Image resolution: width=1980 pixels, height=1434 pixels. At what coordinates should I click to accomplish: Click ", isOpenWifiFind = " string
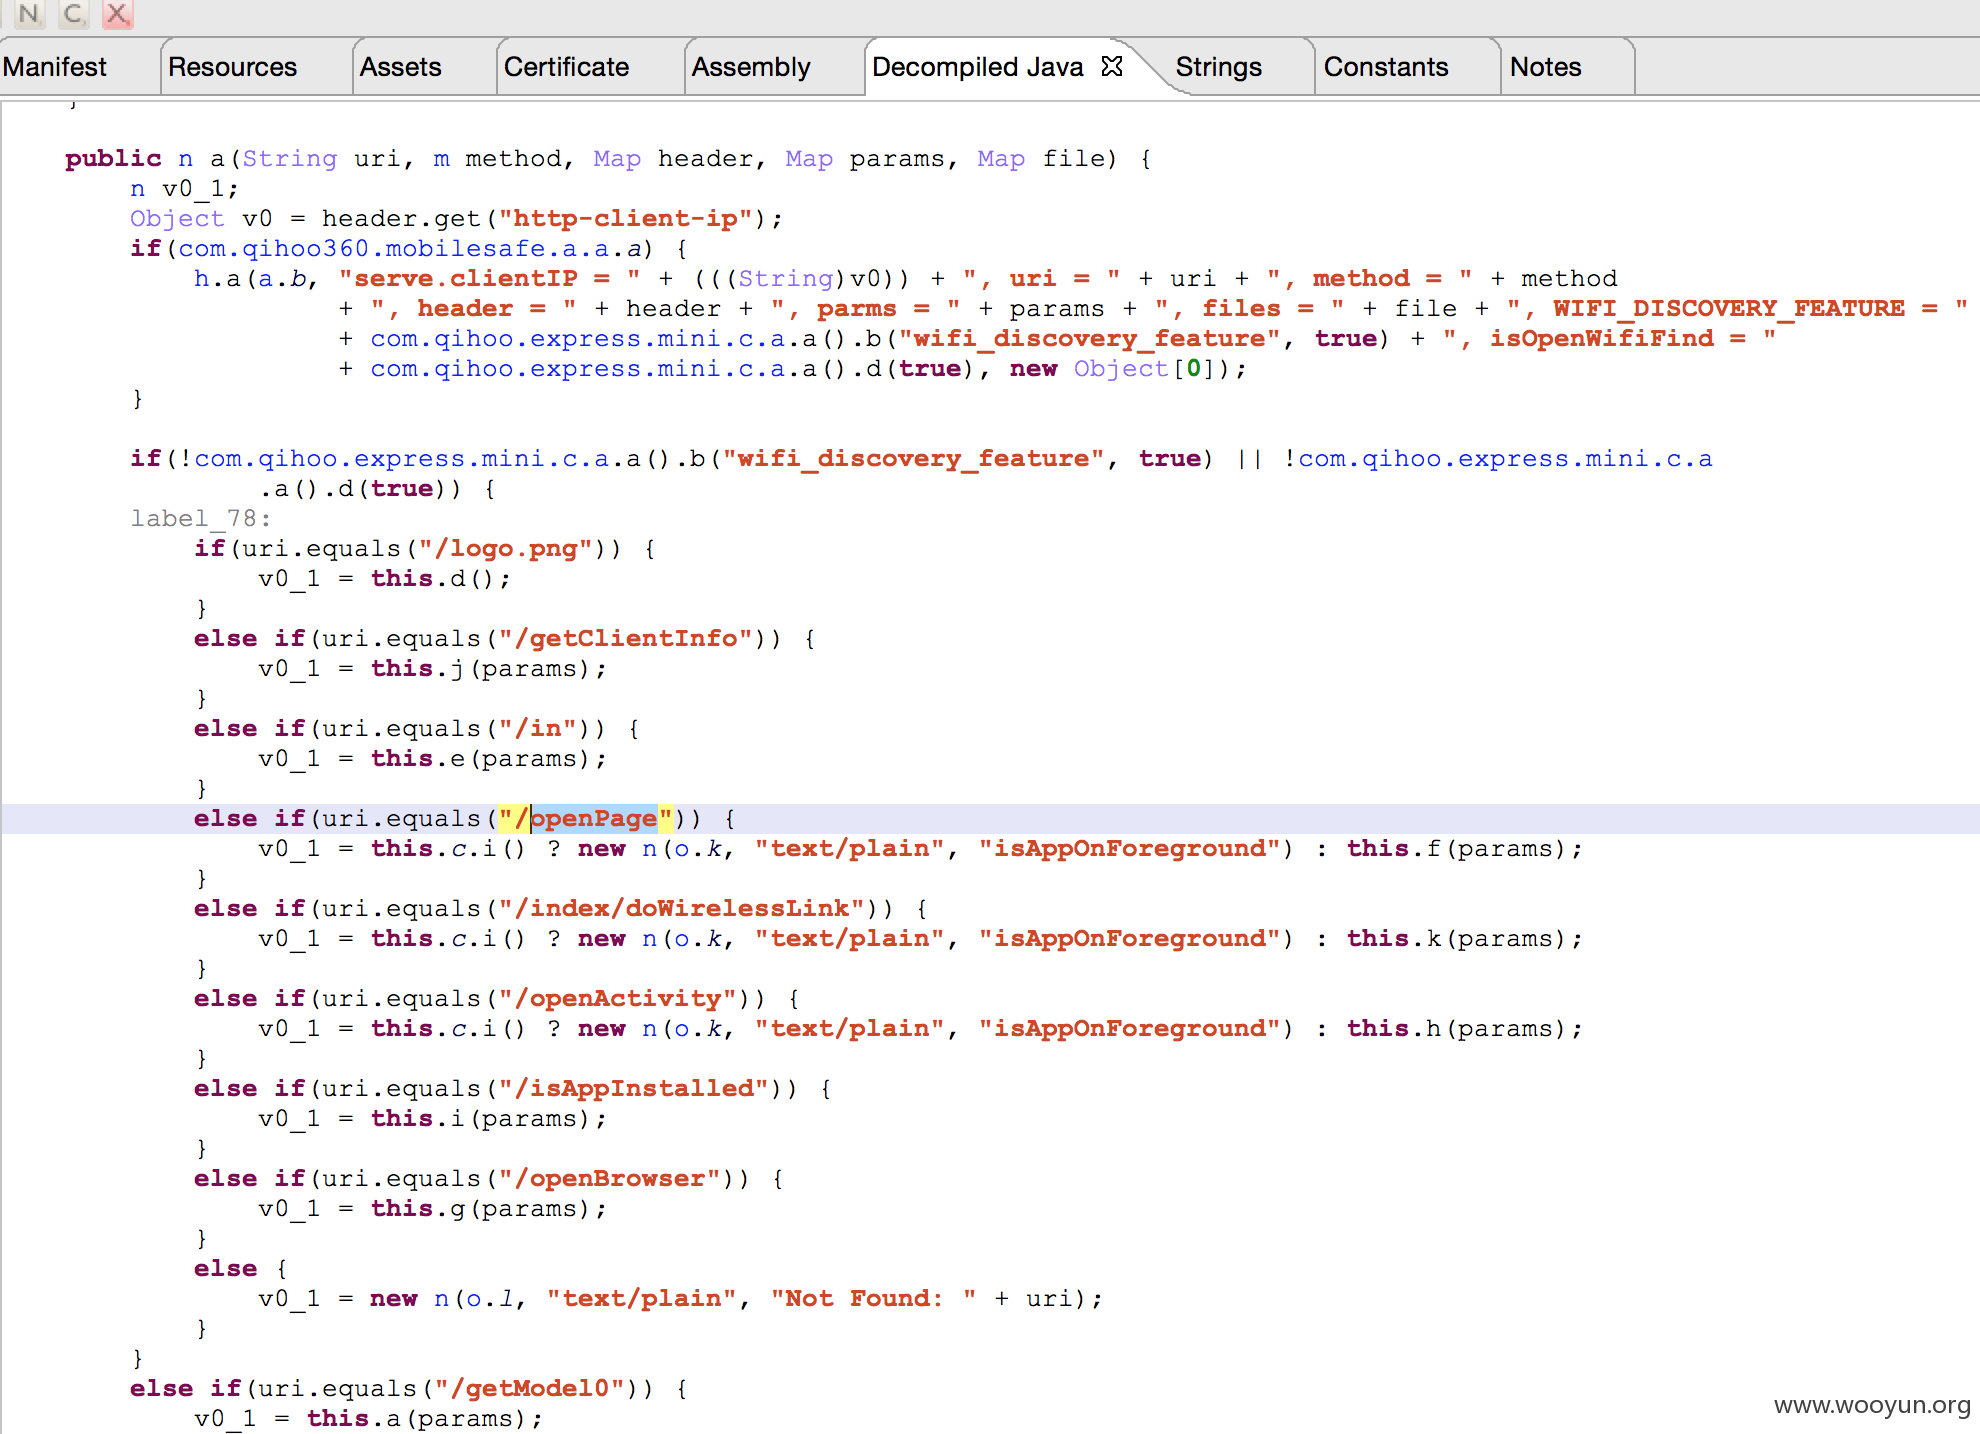(1610, 339)
